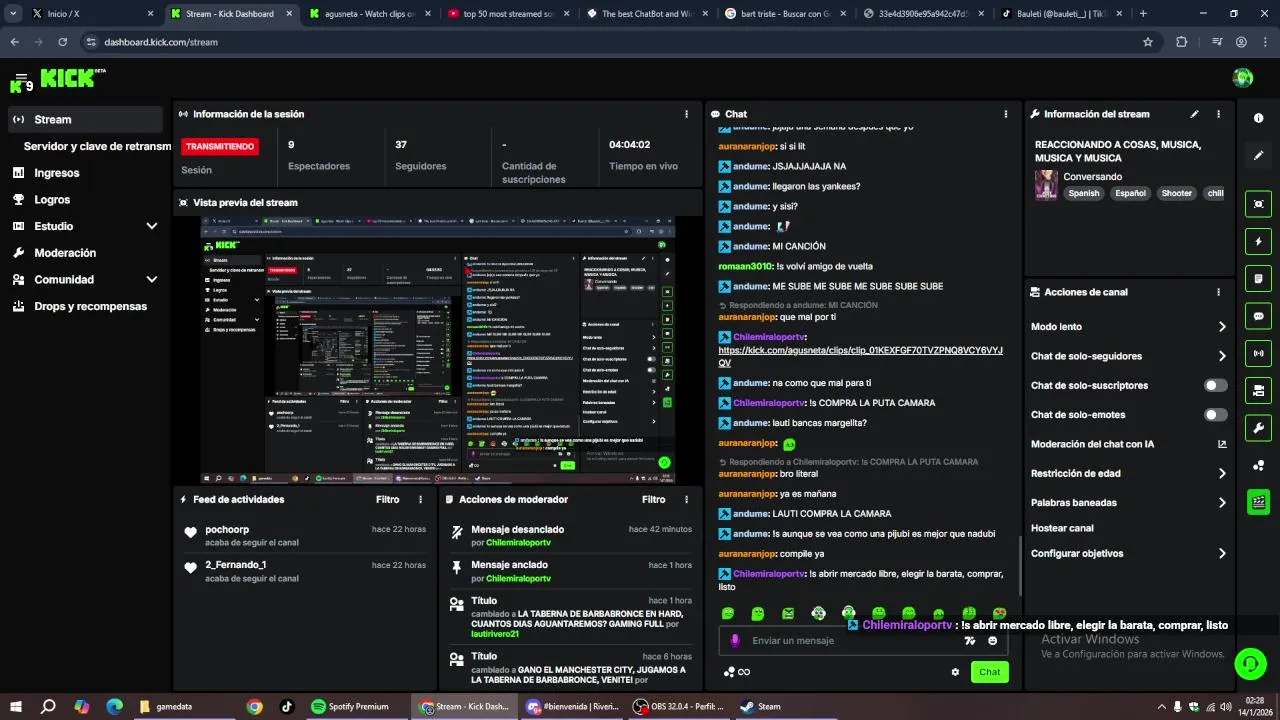
Task: Toggle the session info note icon in sidebar
Action: click(1258, 278)
